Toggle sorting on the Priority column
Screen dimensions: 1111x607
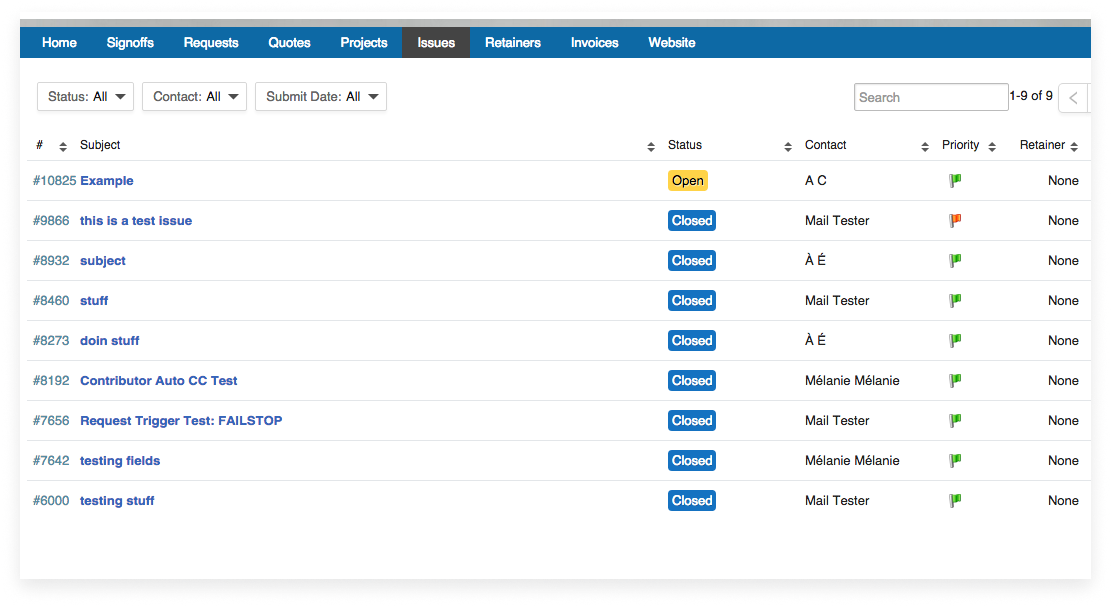tap(993, 145)
